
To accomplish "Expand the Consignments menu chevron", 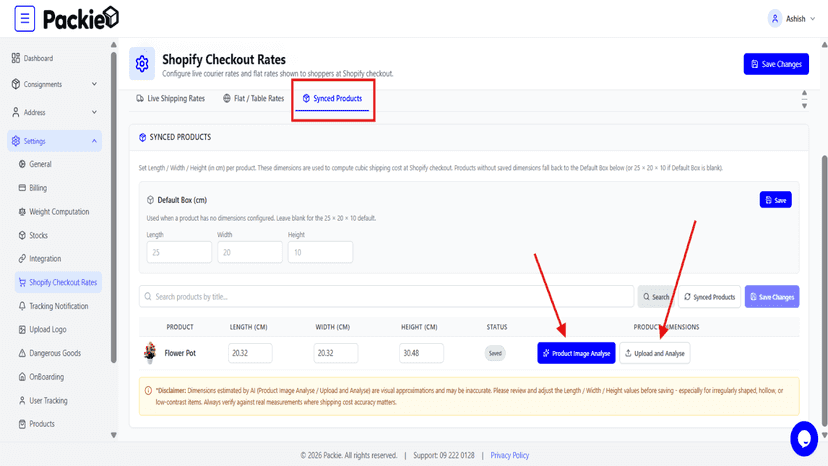I will (x=94, y=84).
